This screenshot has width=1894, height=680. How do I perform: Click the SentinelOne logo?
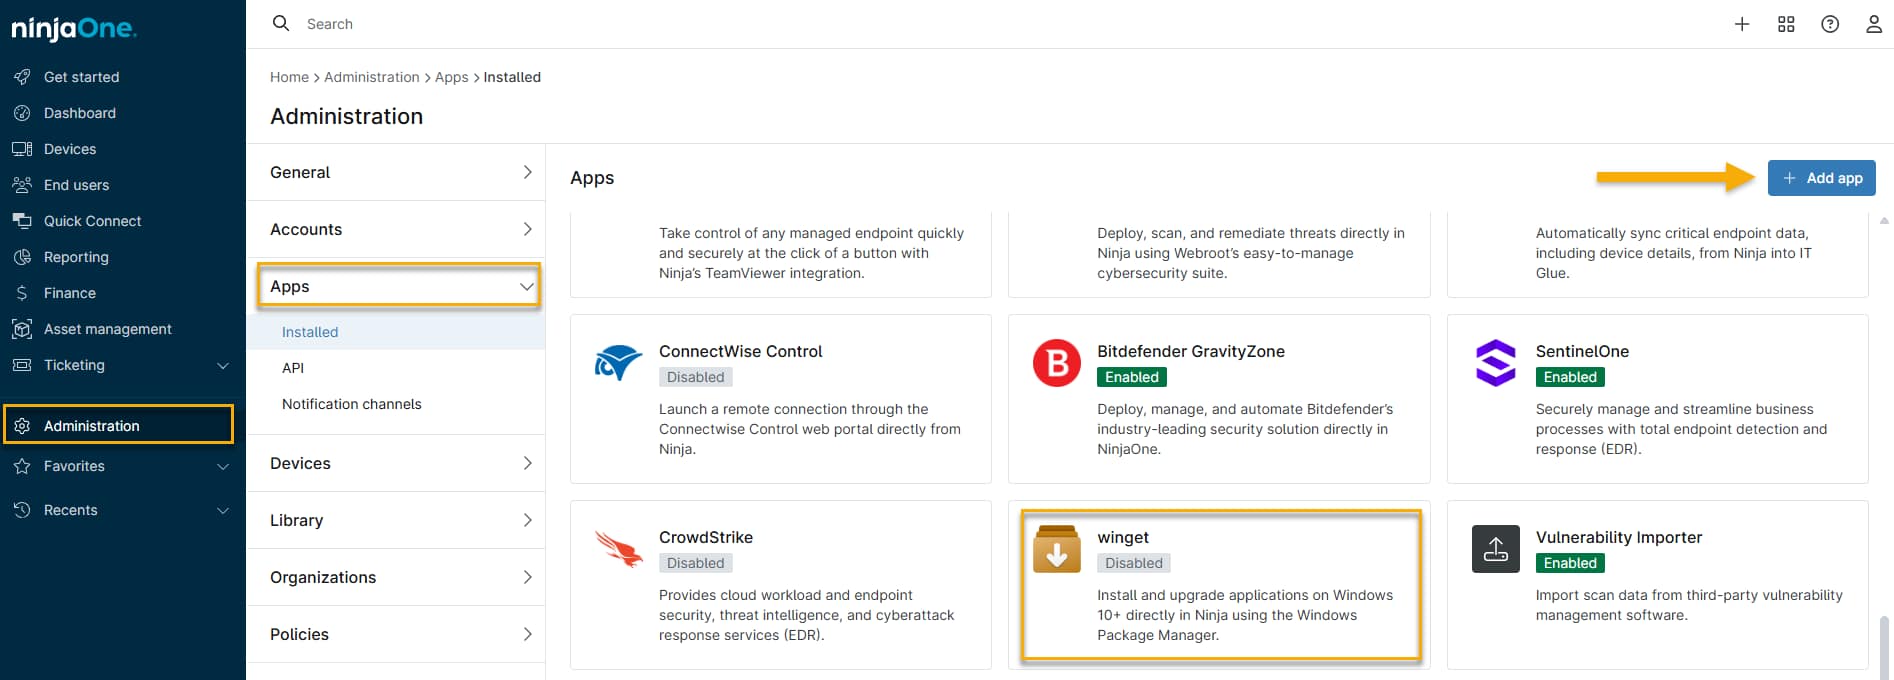tap(1495, 363)
